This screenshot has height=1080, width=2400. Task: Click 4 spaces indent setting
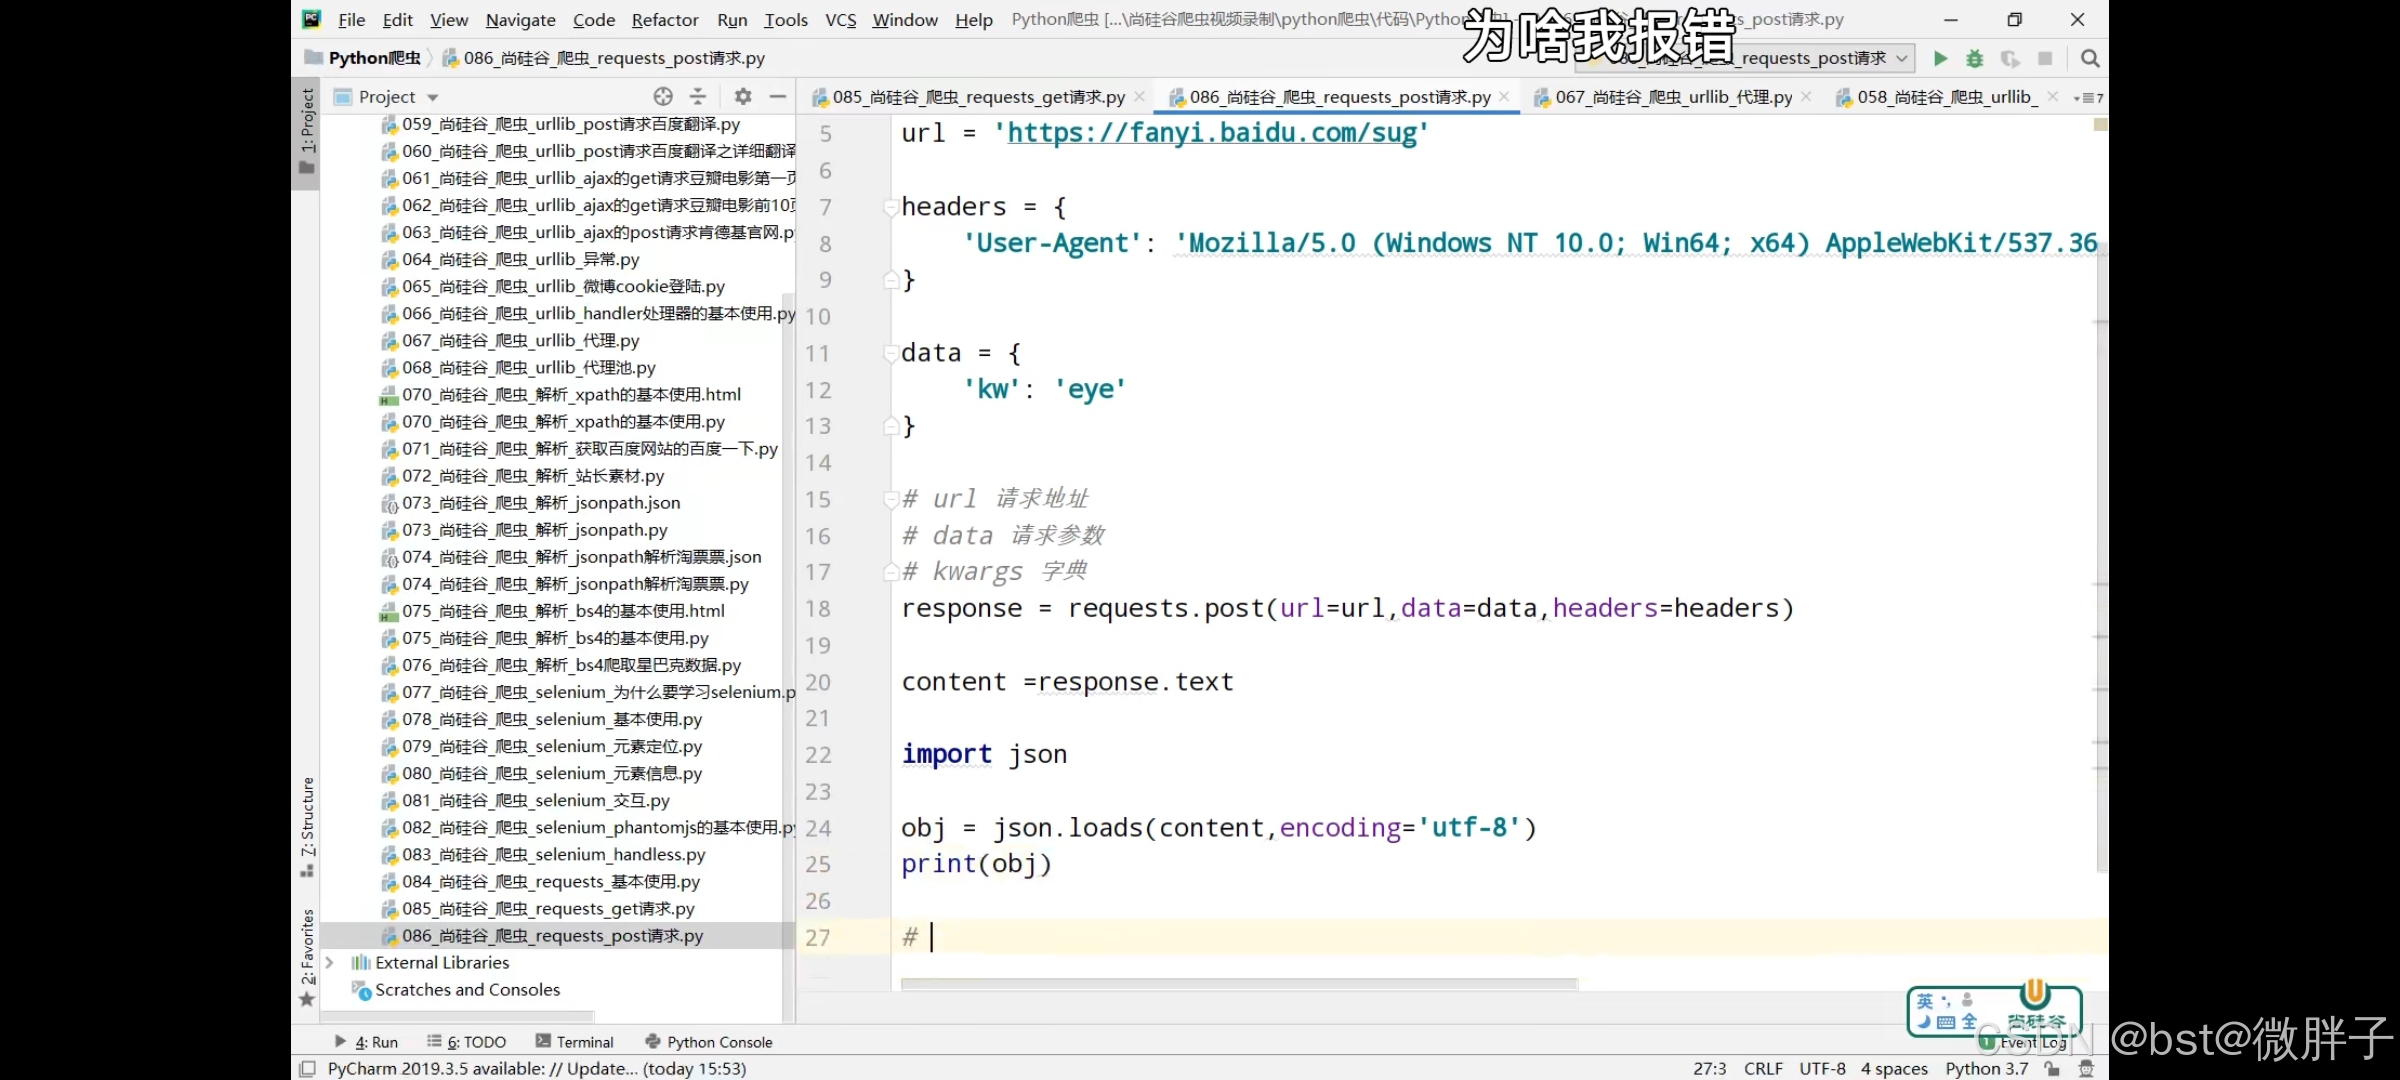coord(1894,1069)
